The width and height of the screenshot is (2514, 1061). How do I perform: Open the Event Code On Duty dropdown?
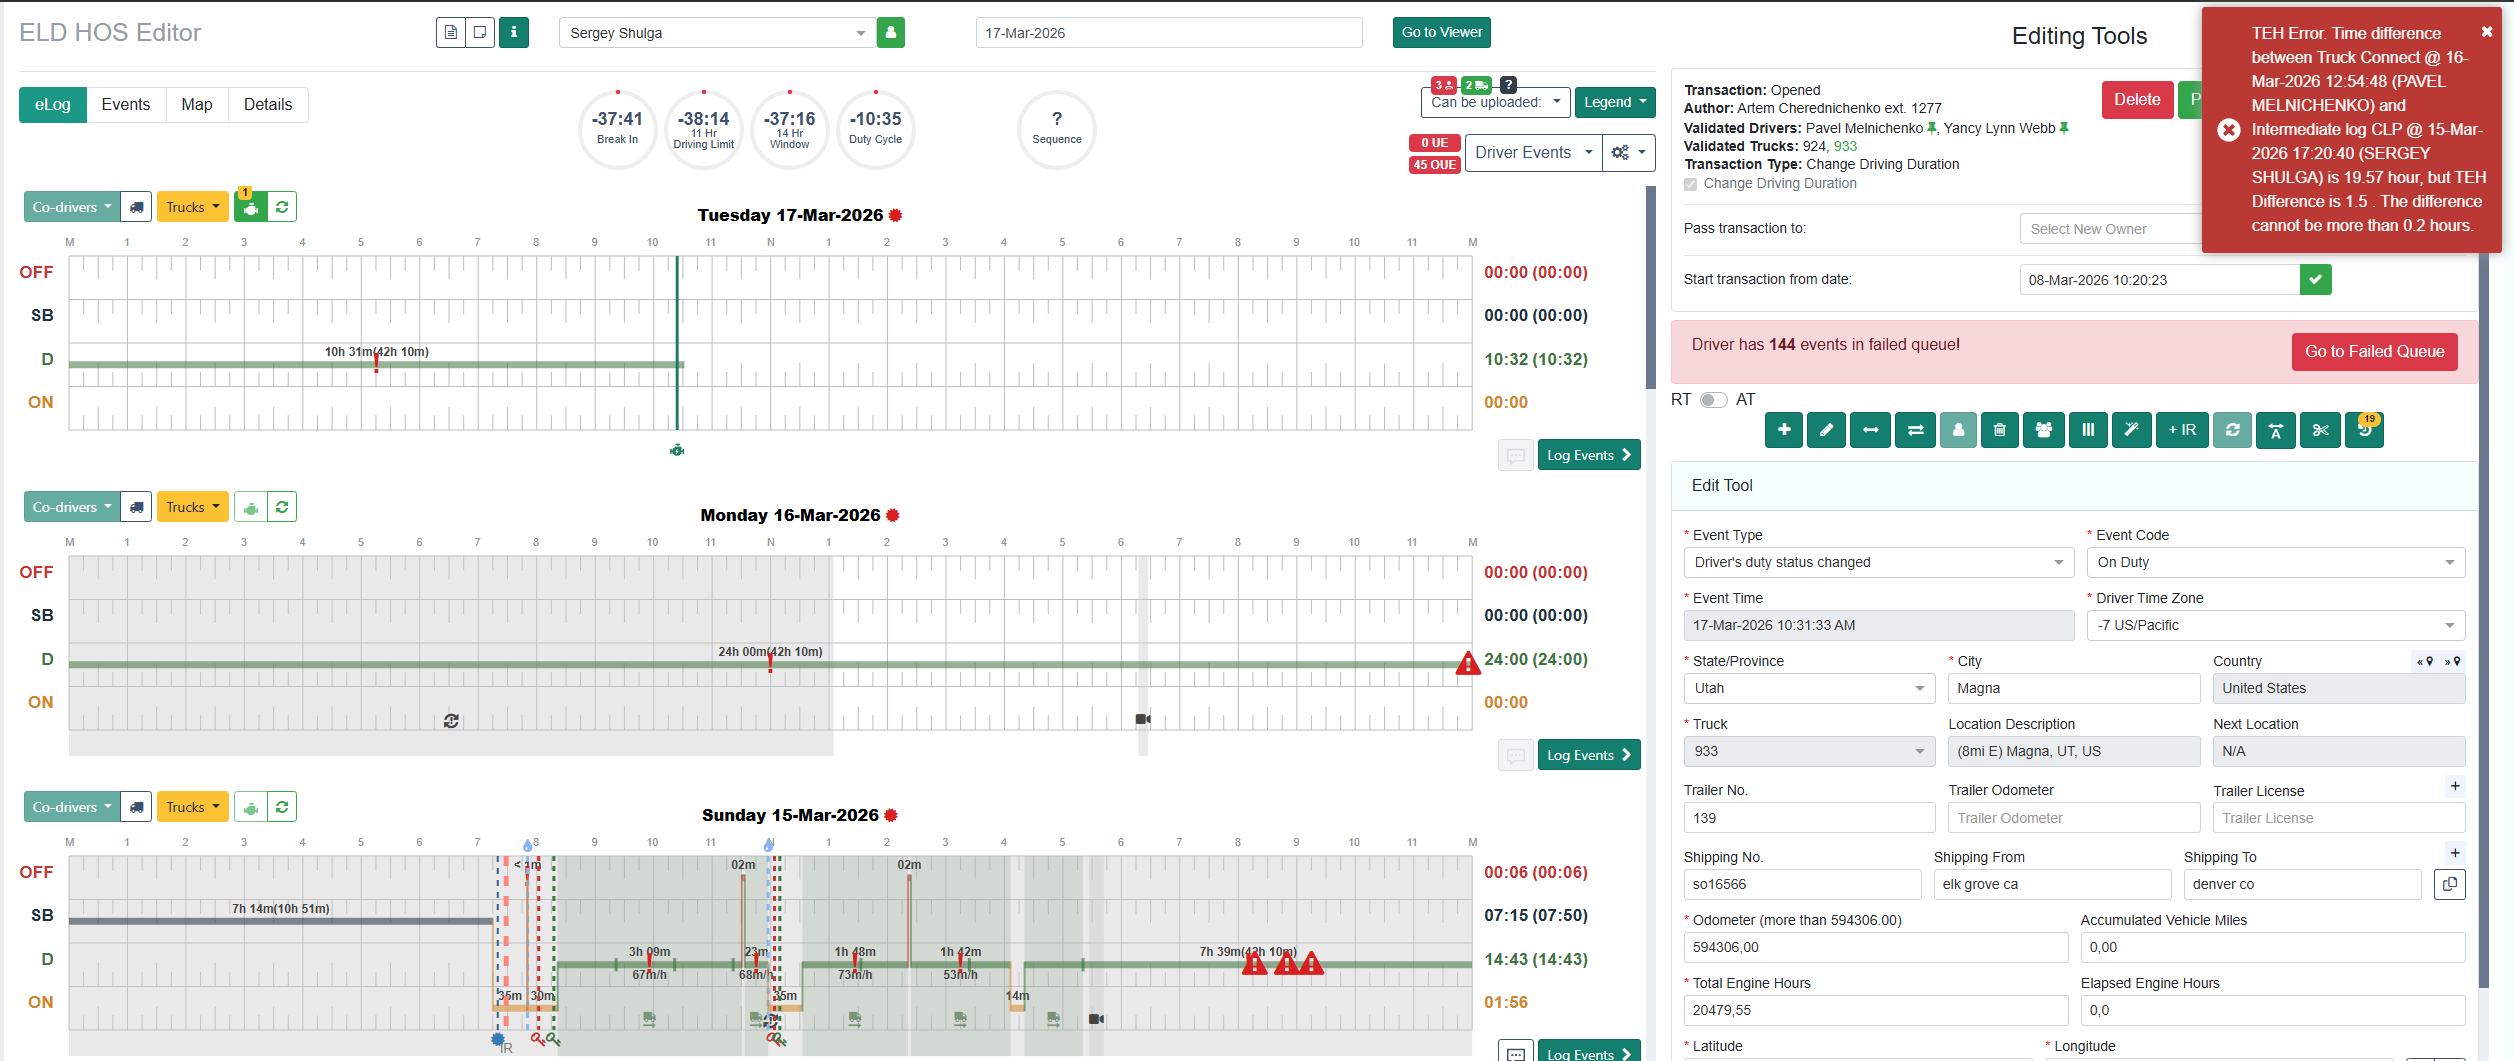coord(2275,562)
